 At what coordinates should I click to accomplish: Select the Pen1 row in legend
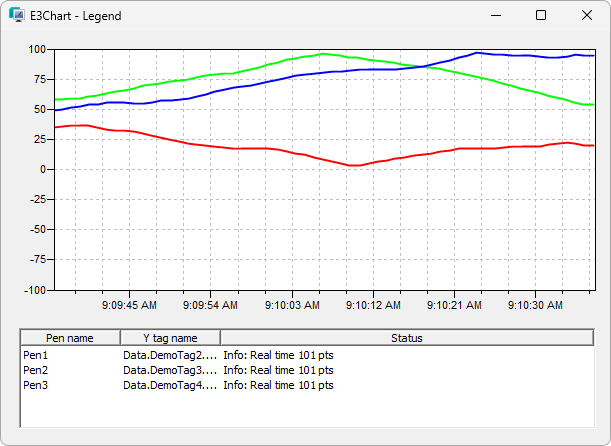[x=307, y=355]
